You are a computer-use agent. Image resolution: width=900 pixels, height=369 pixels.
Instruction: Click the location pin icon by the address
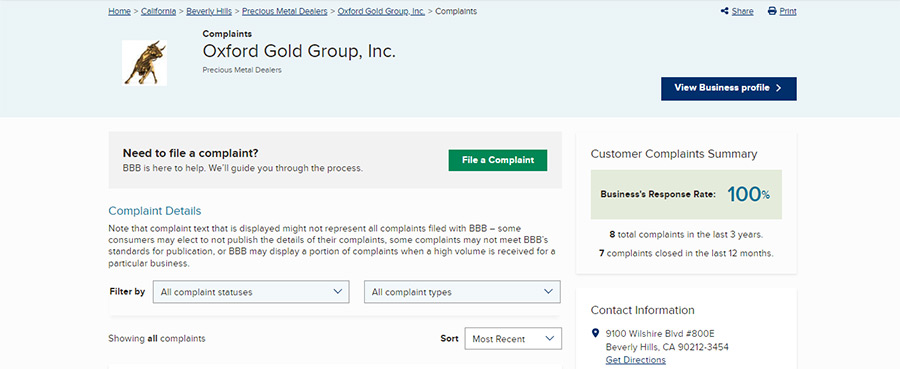(x=595, y=333)
